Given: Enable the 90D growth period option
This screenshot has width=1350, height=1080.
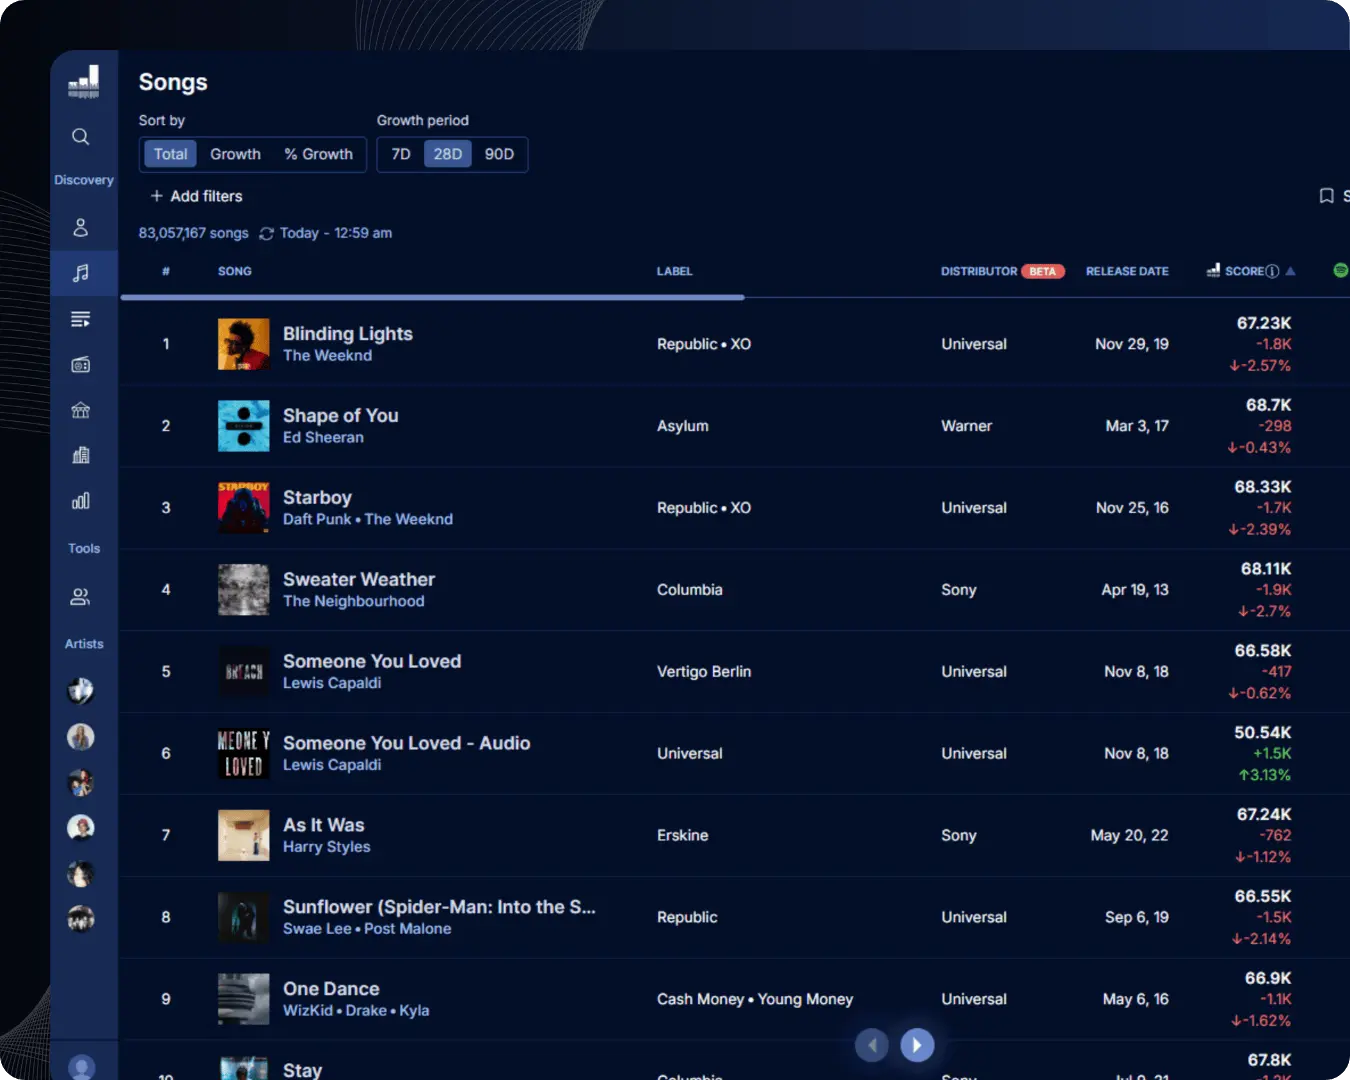Looking at the screenshot, I should (499, 154).
